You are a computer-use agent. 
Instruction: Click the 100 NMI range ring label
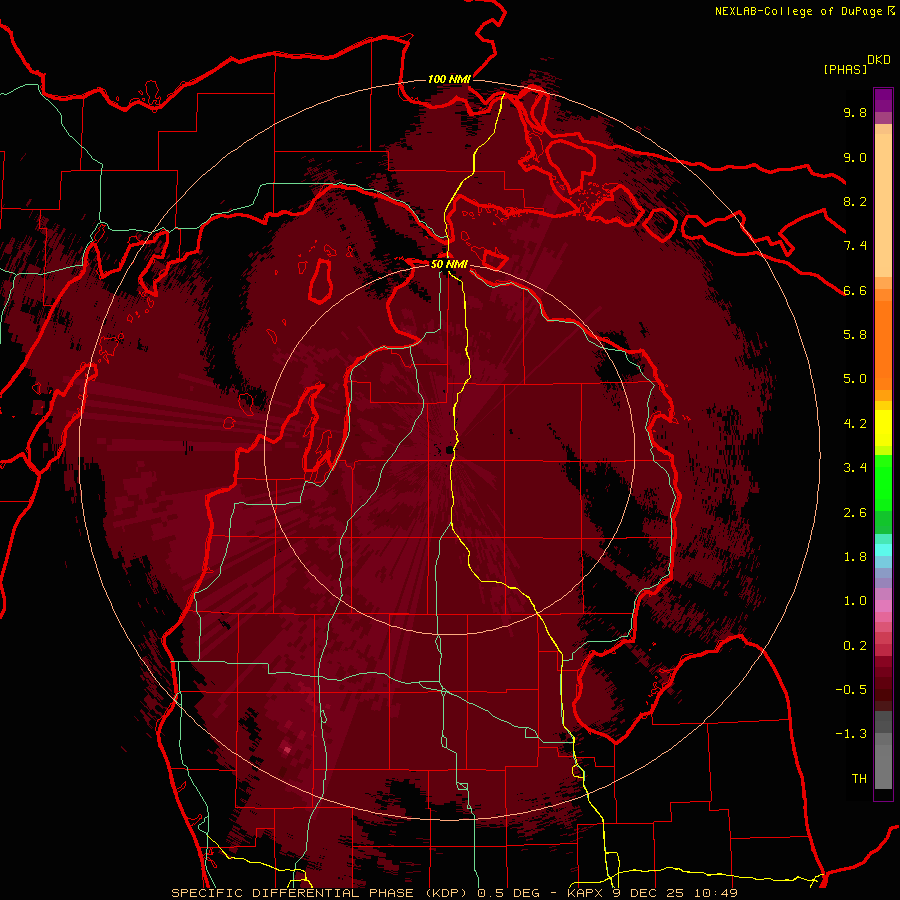pyautogui.click(x=449, y=79)
